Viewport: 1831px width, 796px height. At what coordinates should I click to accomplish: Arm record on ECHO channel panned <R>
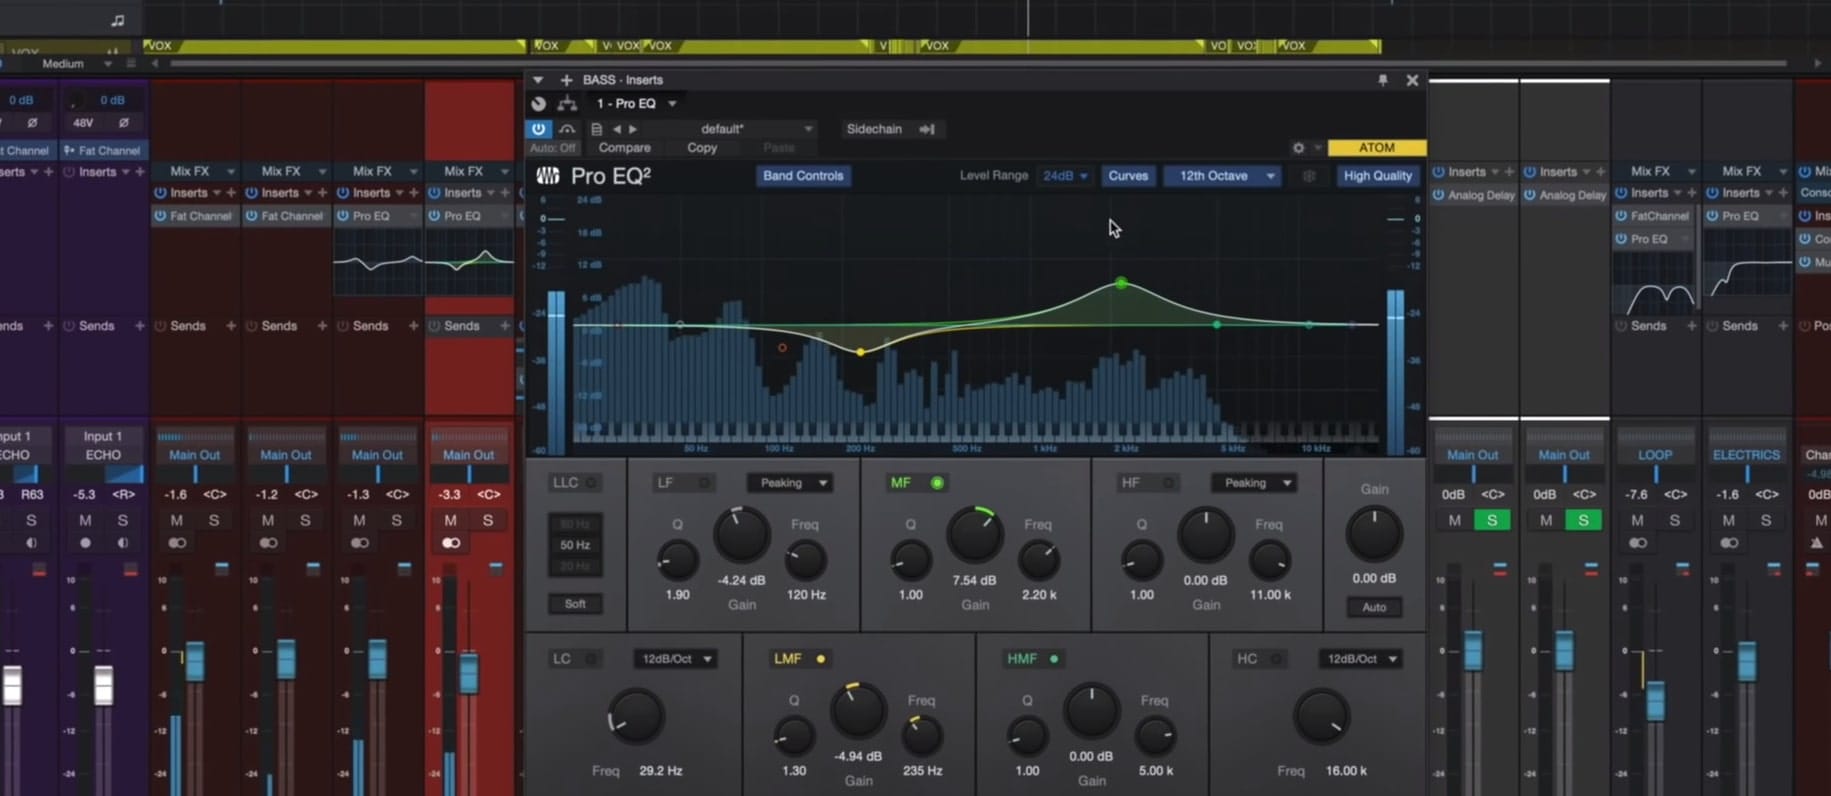86,543
